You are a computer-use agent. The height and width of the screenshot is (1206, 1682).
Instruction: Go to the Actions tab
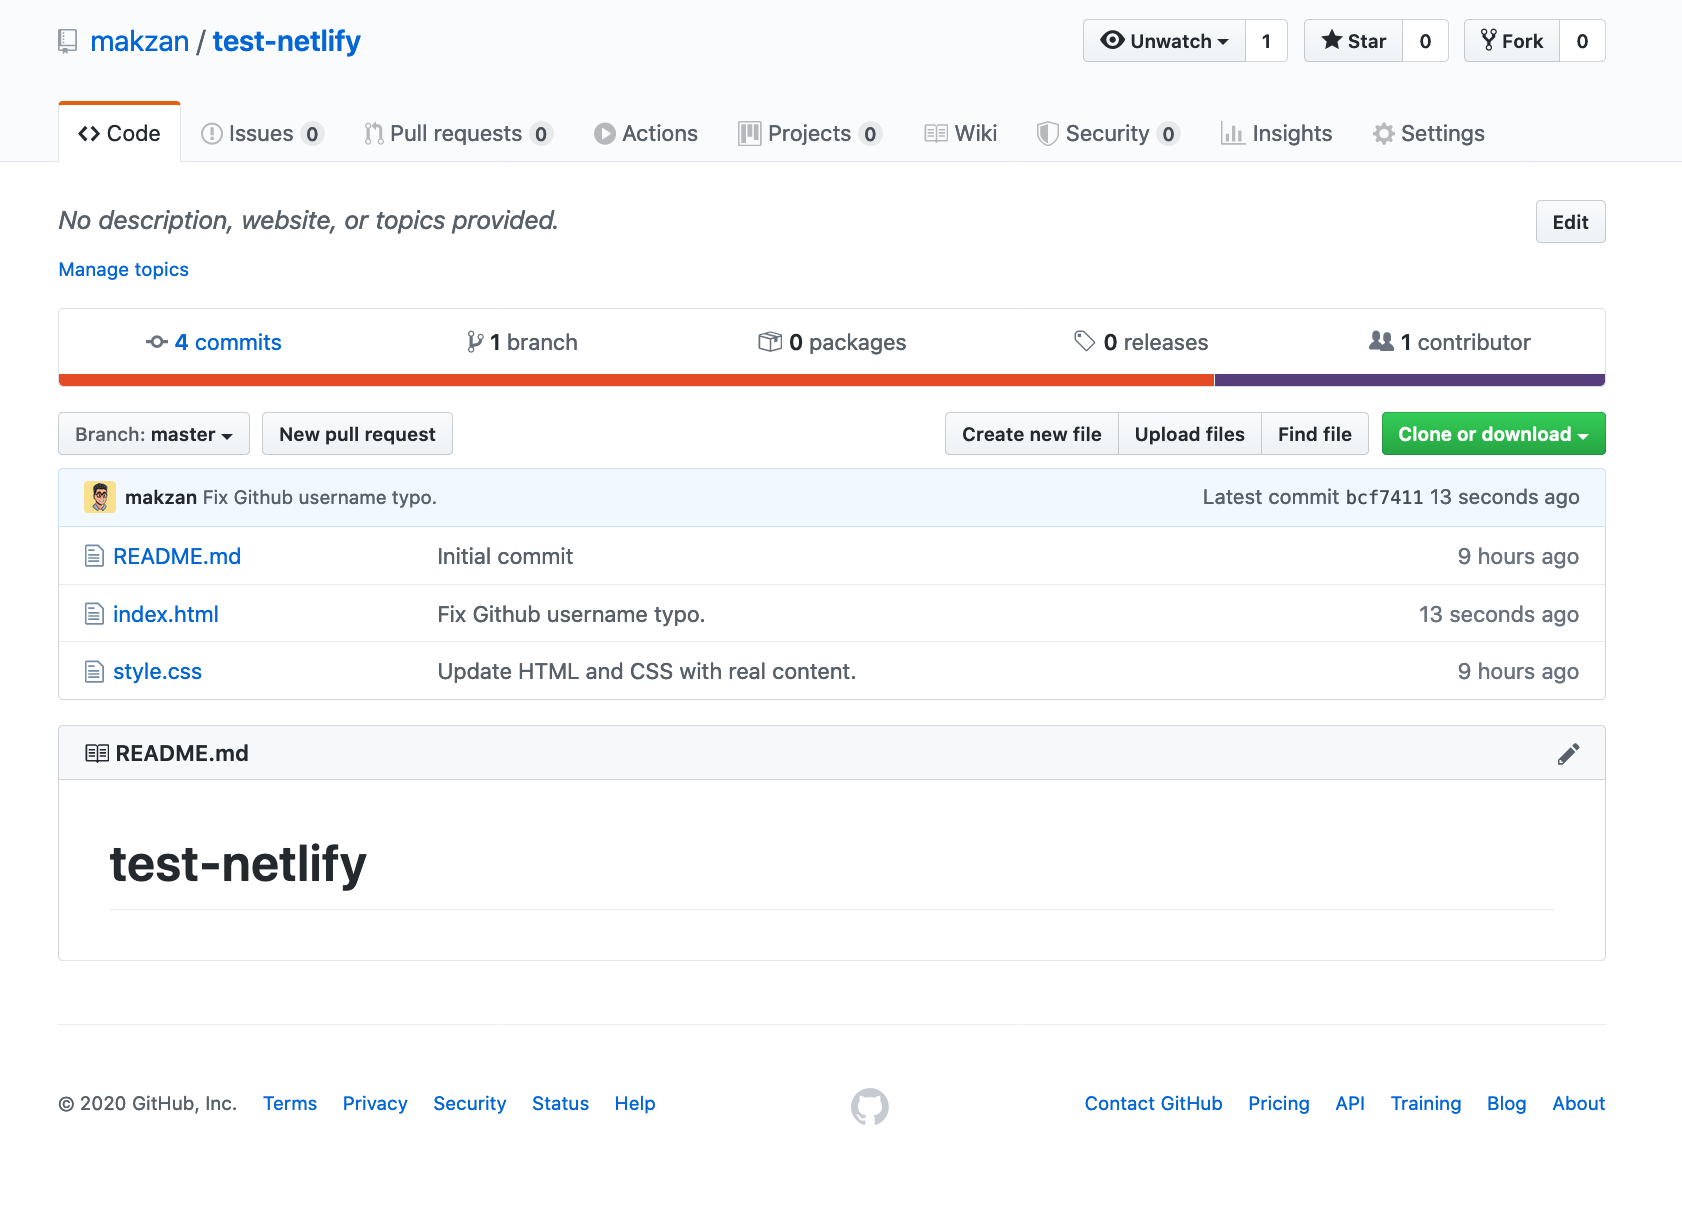[646, 133]
